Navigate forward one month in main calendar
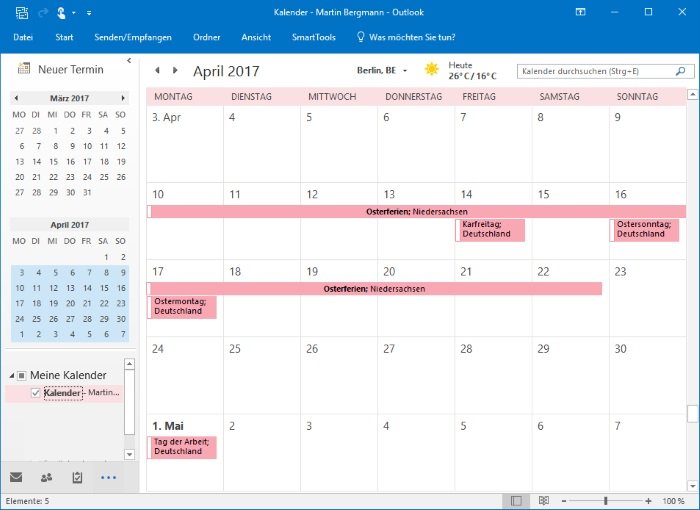The width and height of the screenshot is (700, 510). [175, 70]
